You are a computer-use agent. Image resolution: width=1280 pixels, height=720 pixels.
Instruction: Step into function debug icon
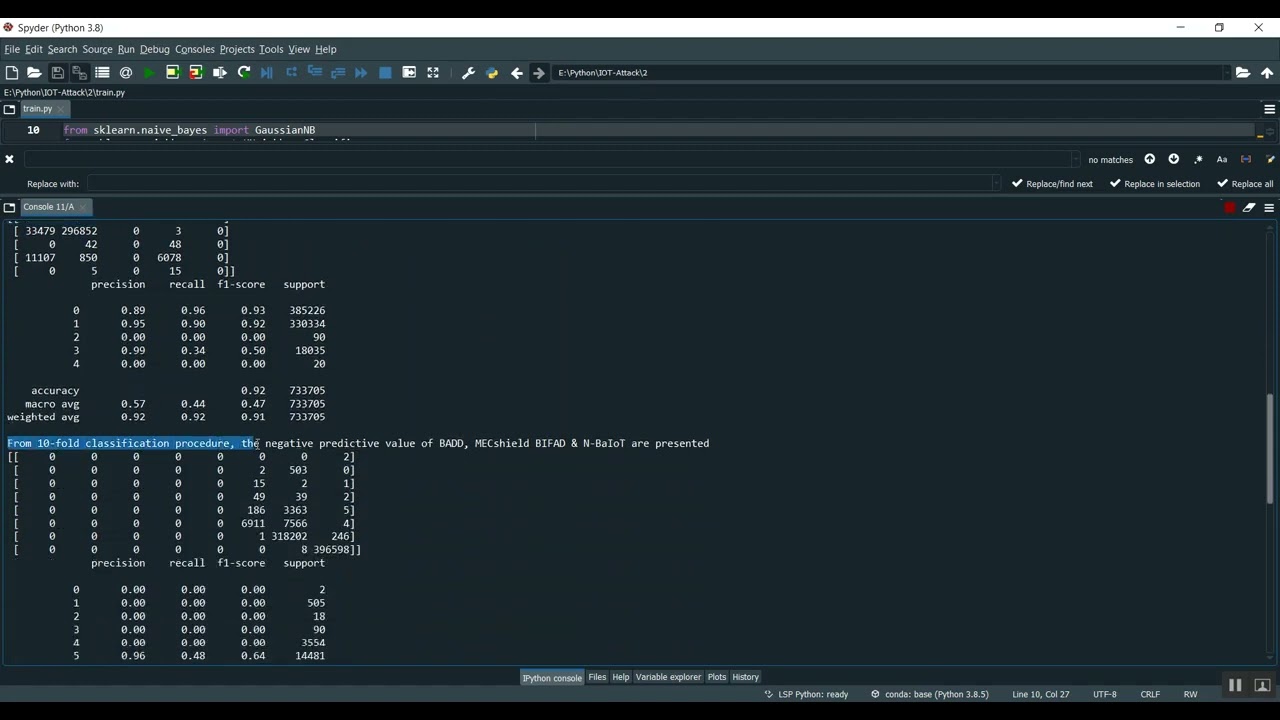[314, 73]
